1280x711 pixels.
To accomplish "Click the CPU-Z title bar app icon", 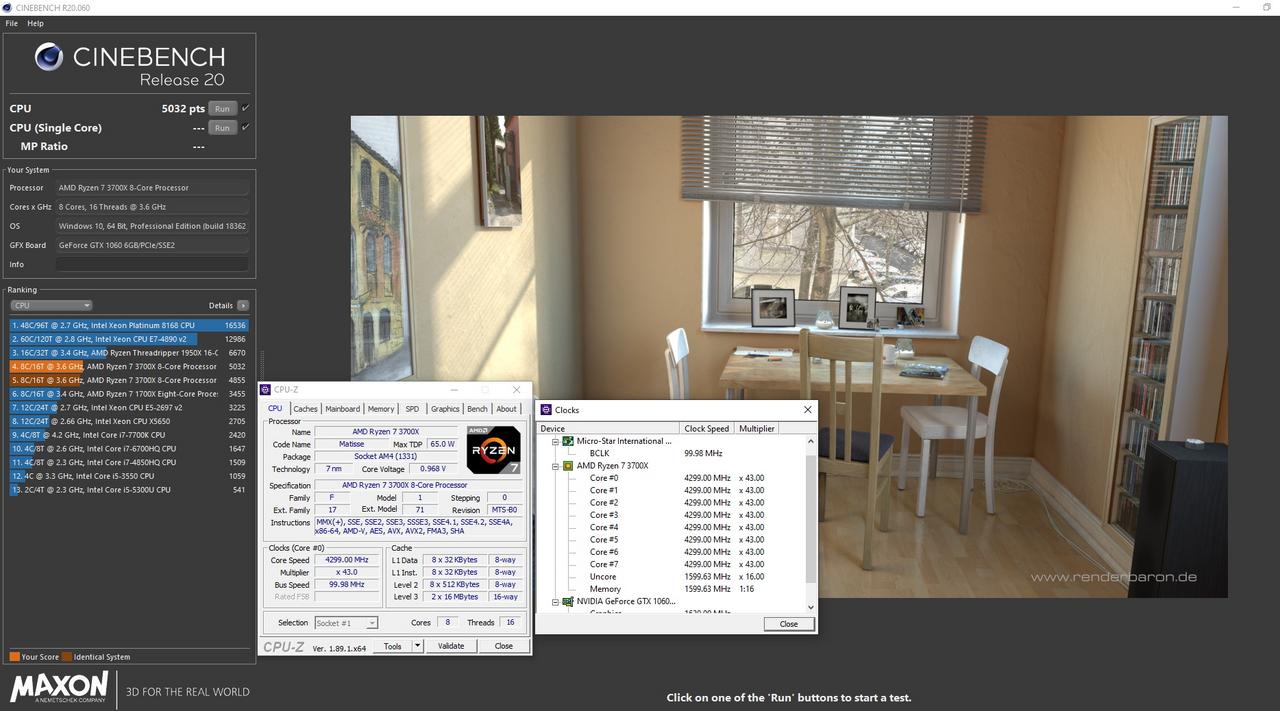I will (266, 390).
